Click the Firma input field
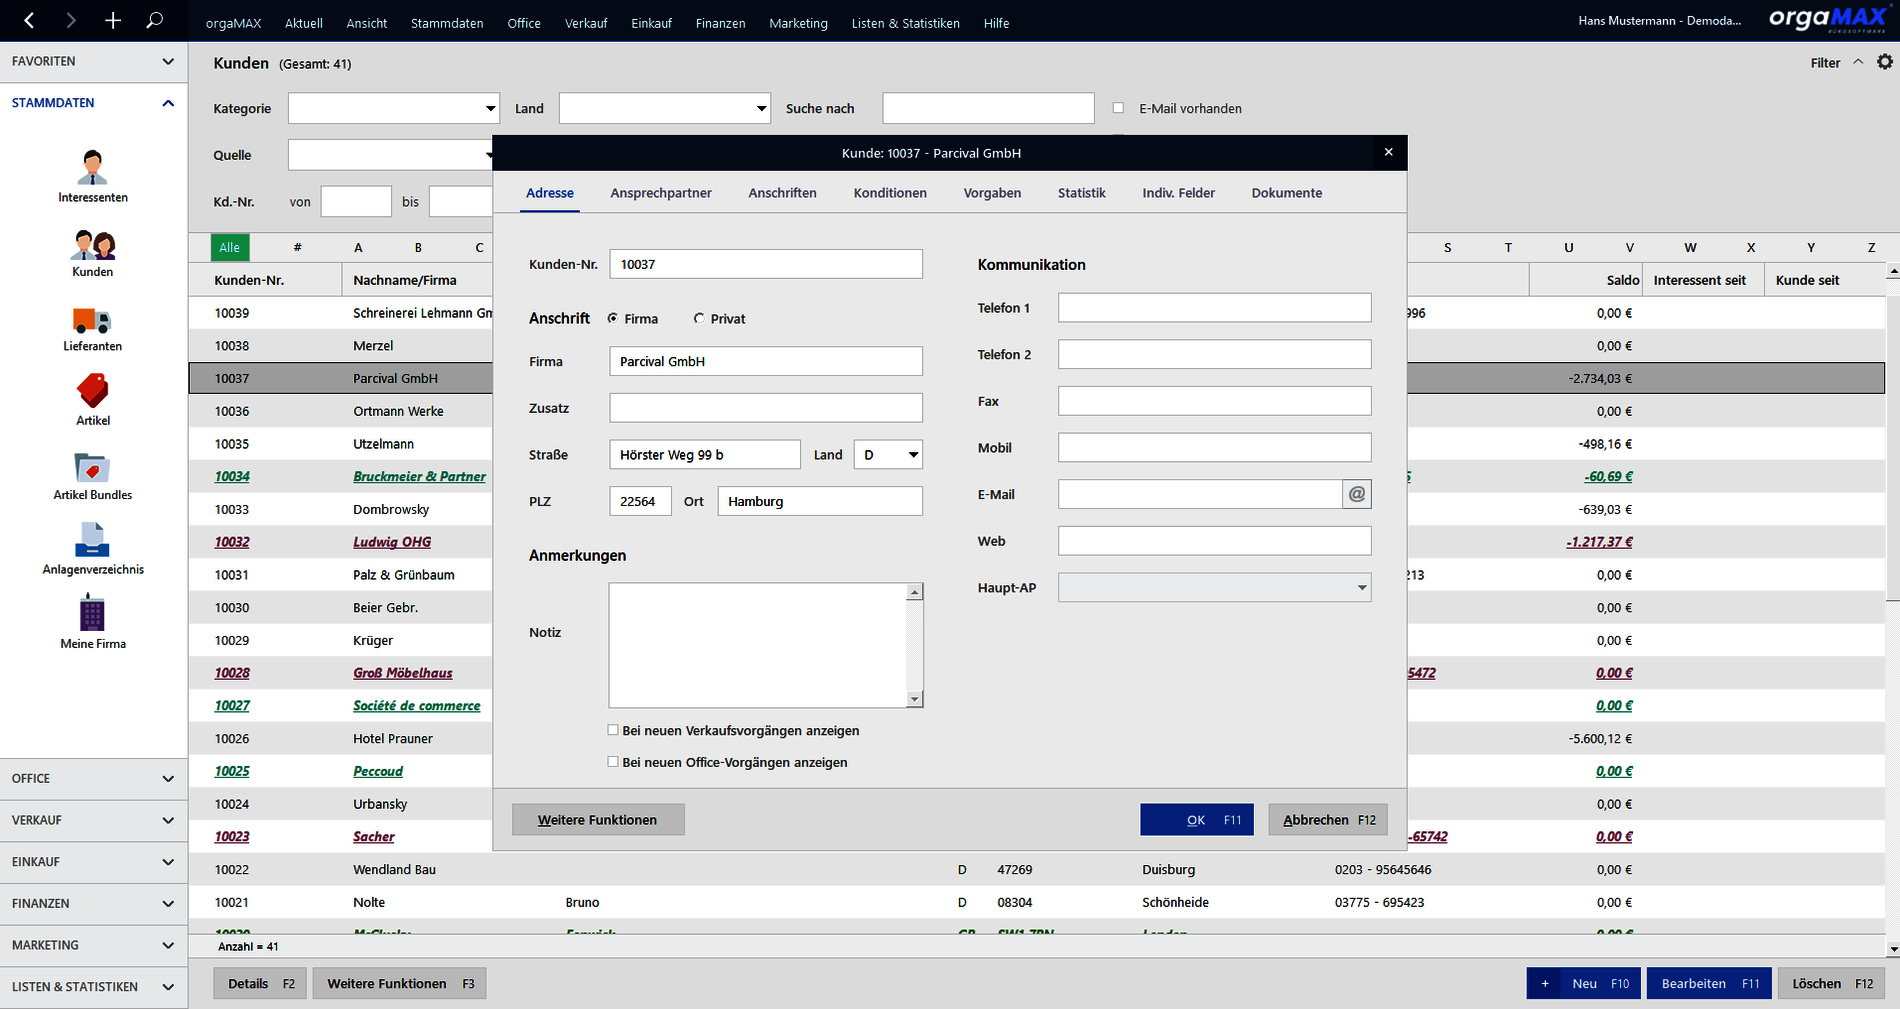 (x=766, y=361)
